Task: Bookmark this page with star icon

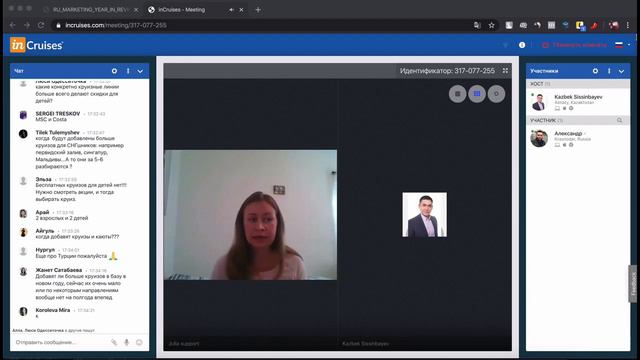Action: tap(492, 25)
